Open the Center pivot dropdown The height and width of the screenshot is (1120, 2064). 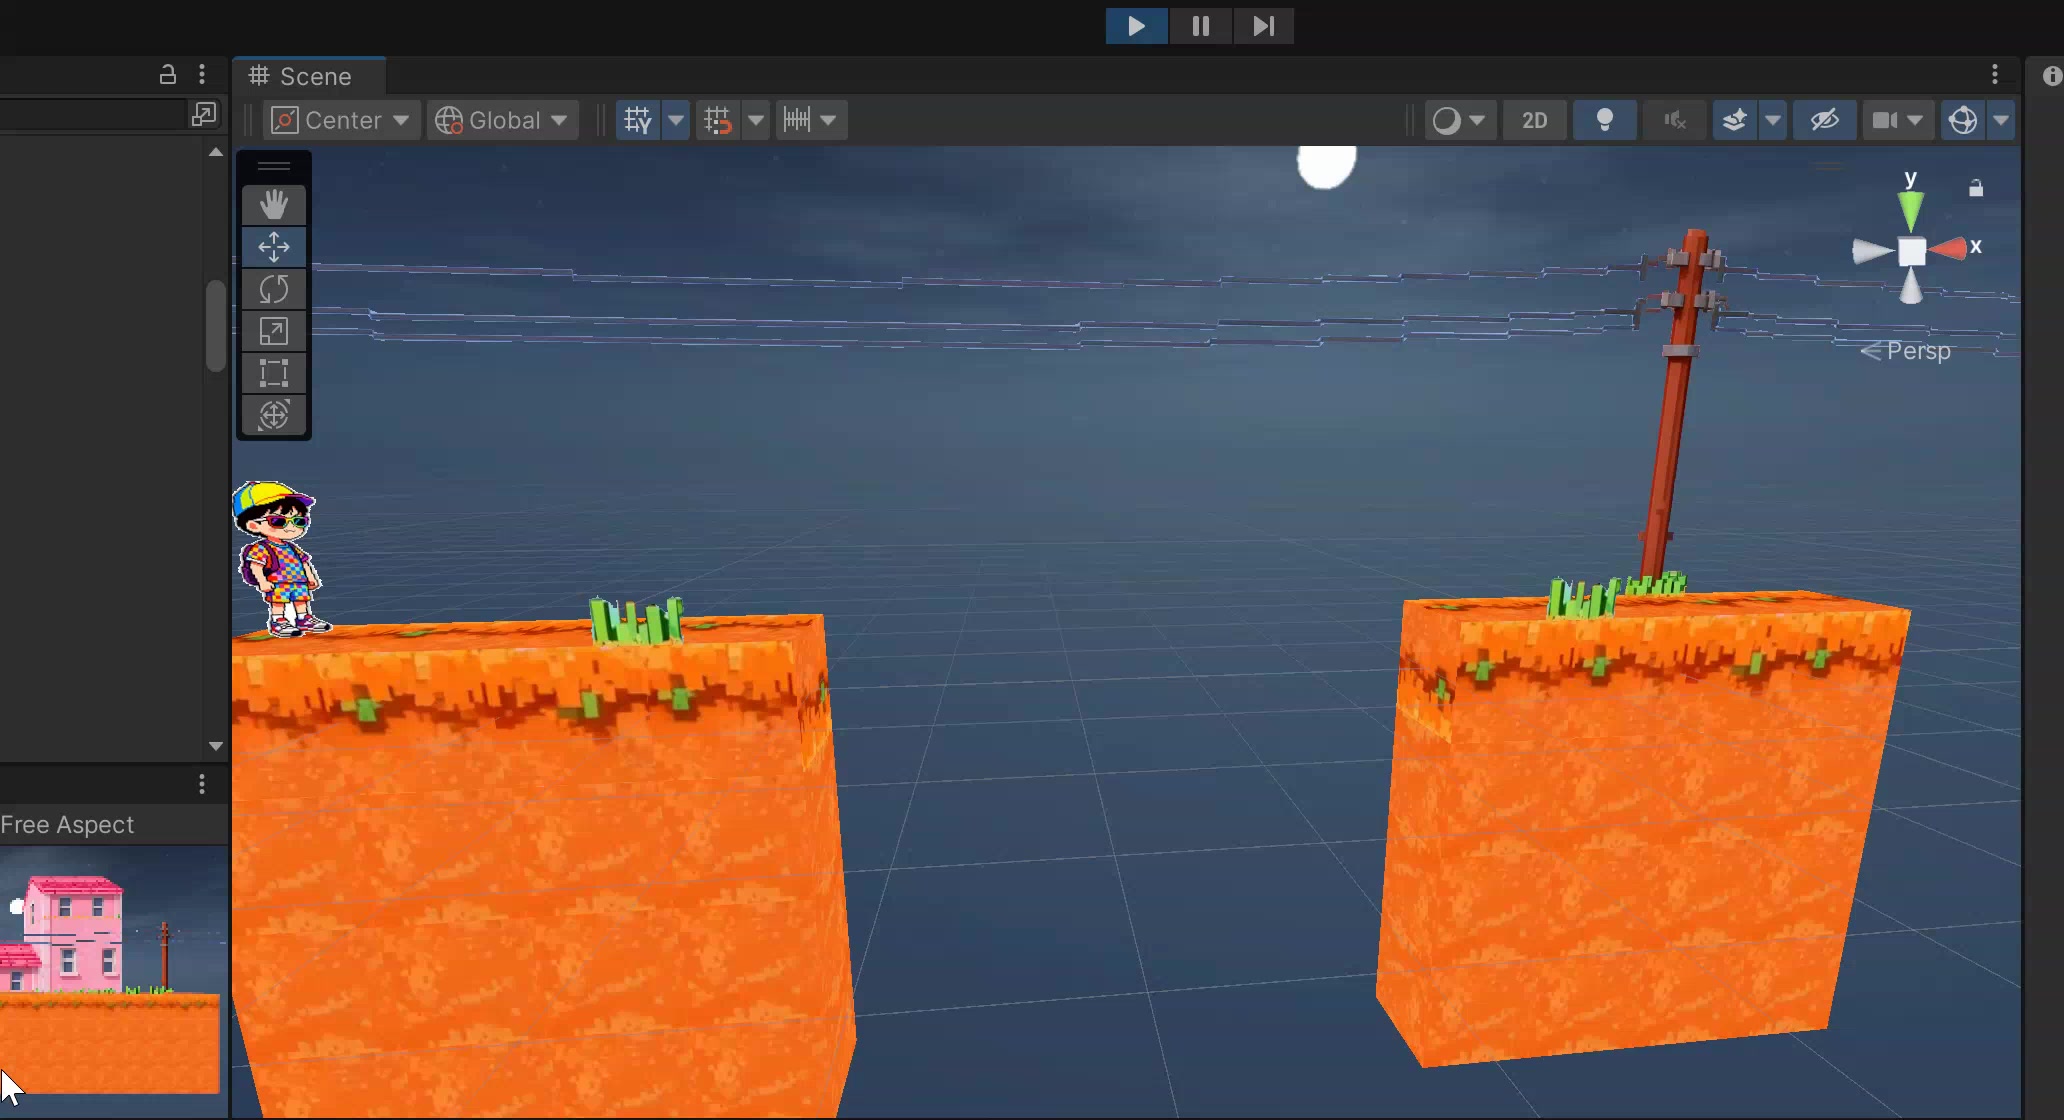tap(341, 120)
